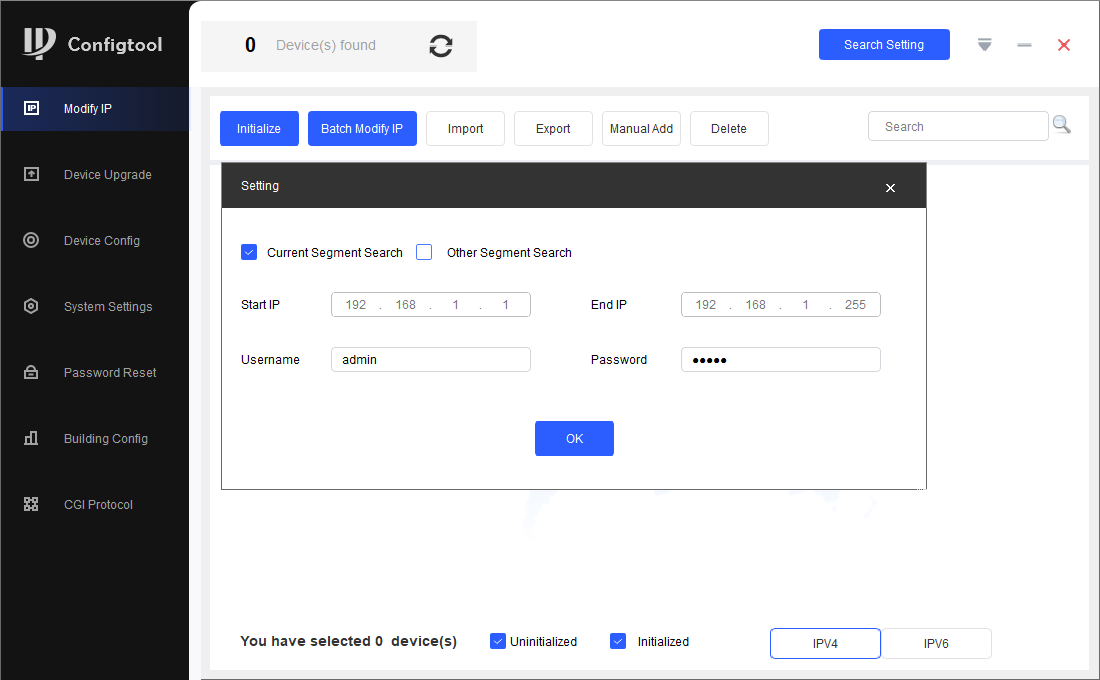Click the magnifier search icon
The image size is (1100, 680).
[x=1061, y=125]
